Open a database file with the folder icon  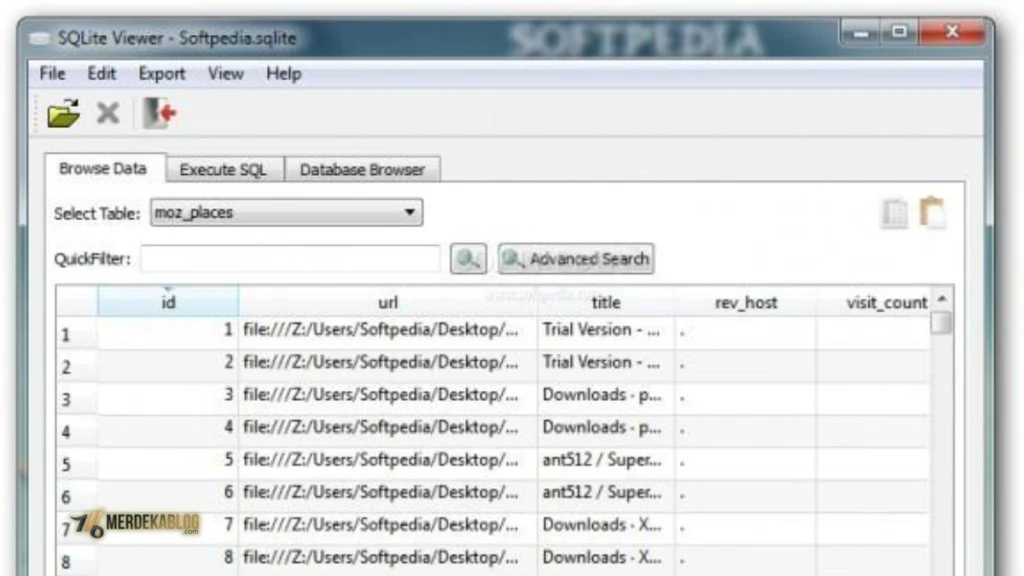click(x=63, y=114)
